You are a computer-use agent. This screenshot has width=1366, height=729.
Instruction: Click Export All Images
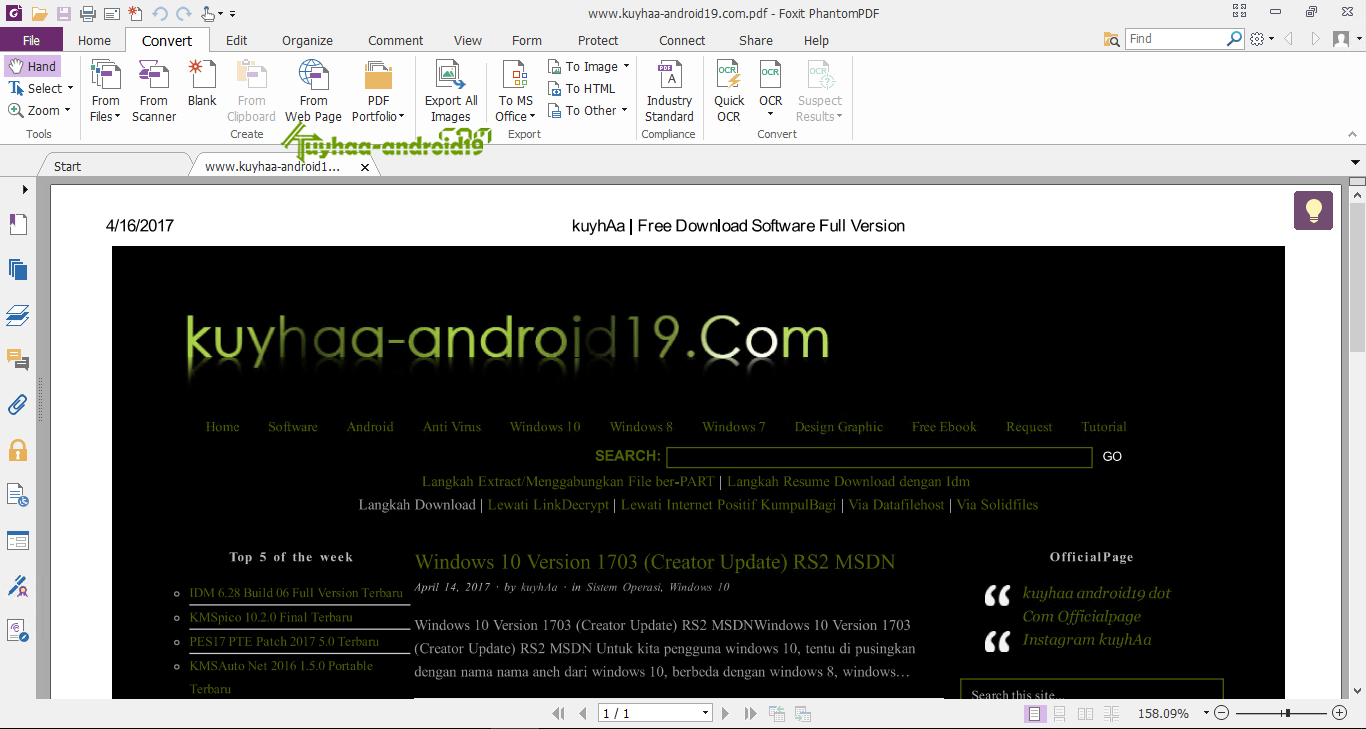pyautogui.click(x=451, y=91)
